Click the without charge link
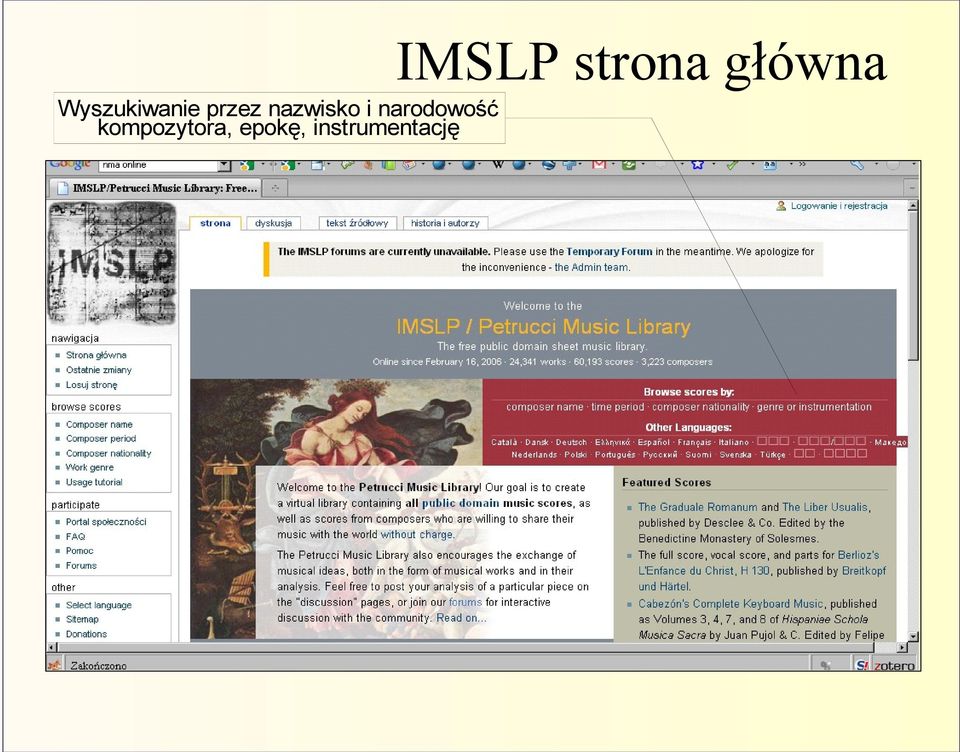Viewport: 960px width, 752px height. click(x=417, y=534)
